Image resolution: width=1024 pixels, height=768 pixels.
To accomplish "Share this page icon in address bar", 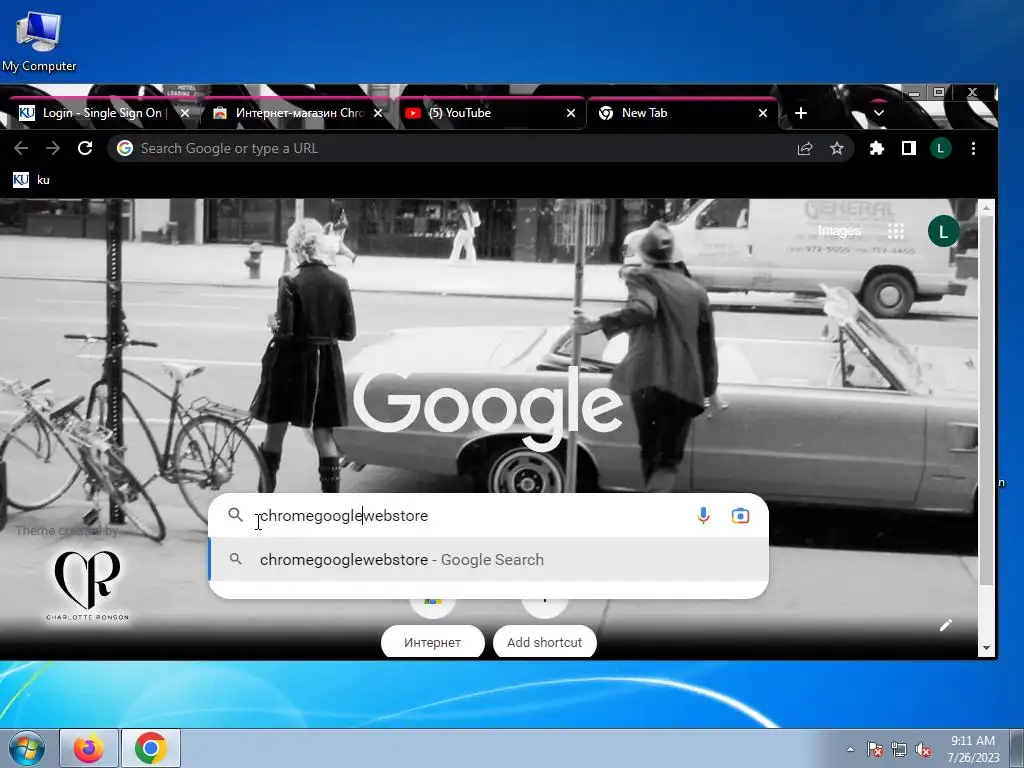I will 805,148.
